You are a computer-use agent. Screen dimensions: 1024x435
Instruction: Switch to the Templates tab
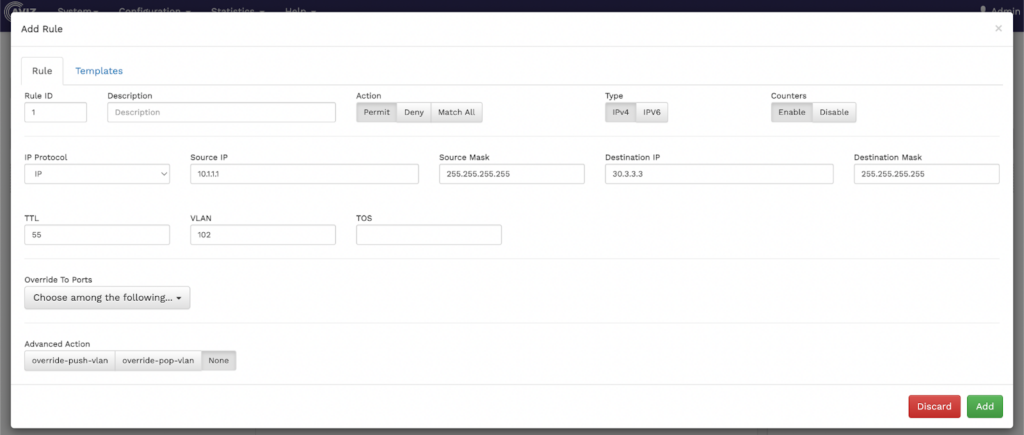[x=99, y=71]
